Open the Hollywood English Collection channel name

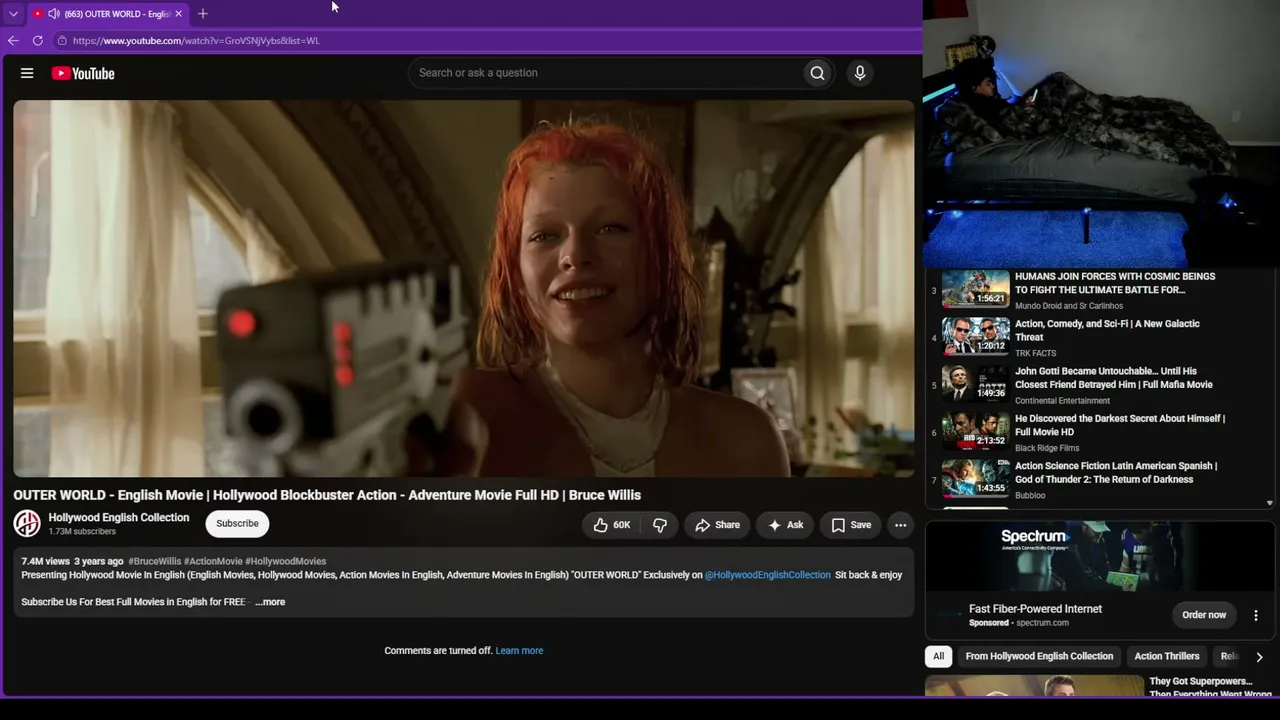click(x=119, y=517)
